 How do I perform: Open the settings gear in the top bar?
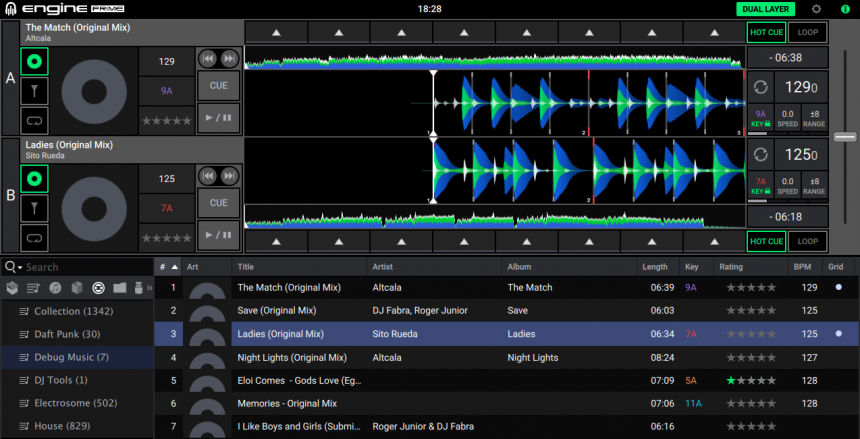pyautogui.click(x=816, y=9)
